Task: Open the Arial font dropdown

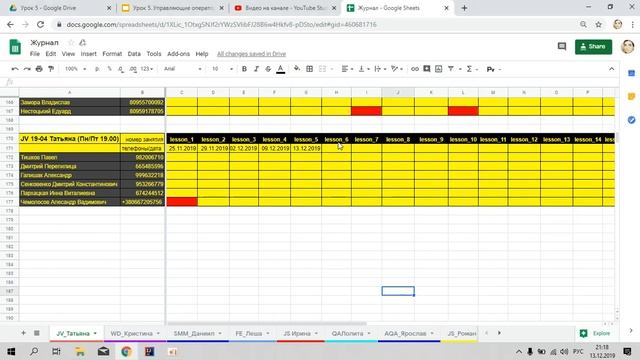Action: 182,69
